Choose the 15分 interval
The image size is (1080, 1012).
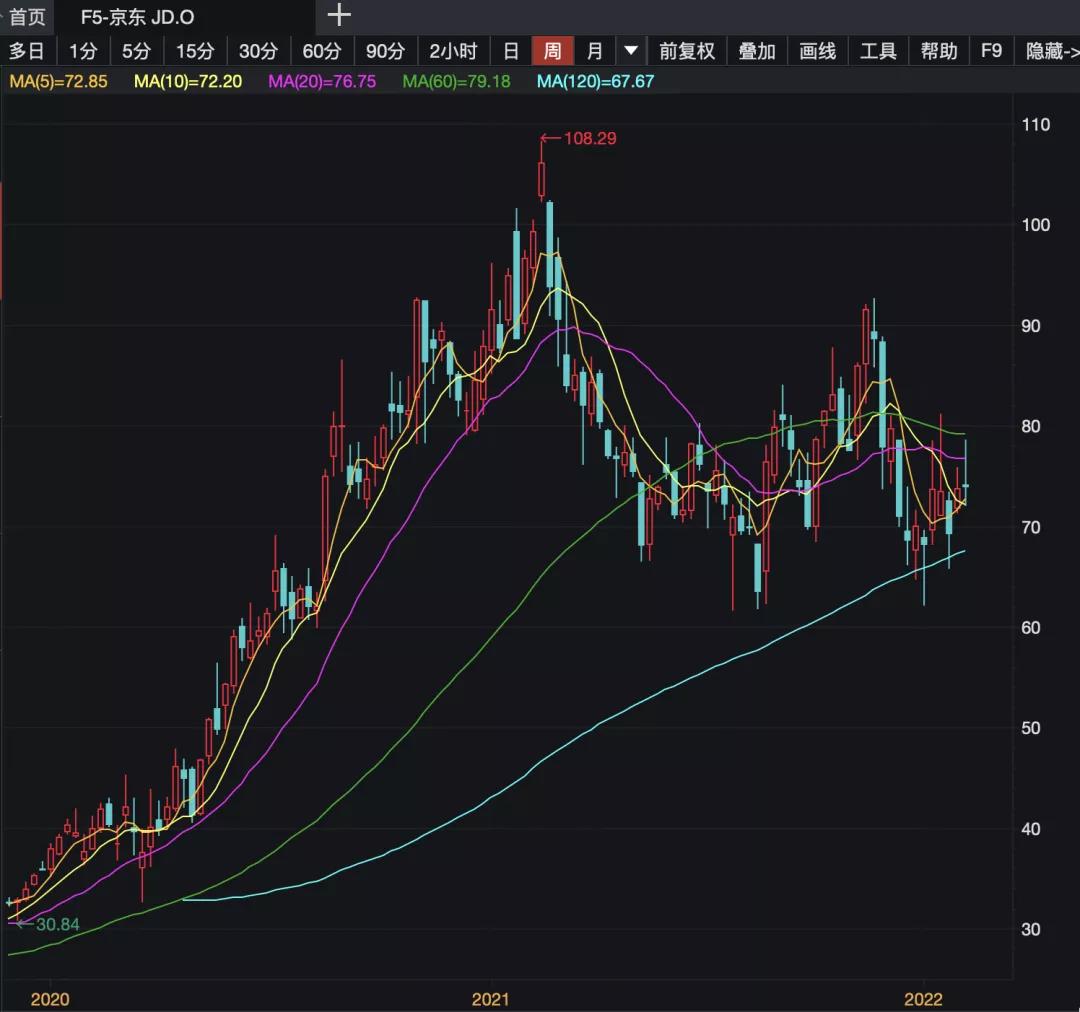click(x=195, y=51)
